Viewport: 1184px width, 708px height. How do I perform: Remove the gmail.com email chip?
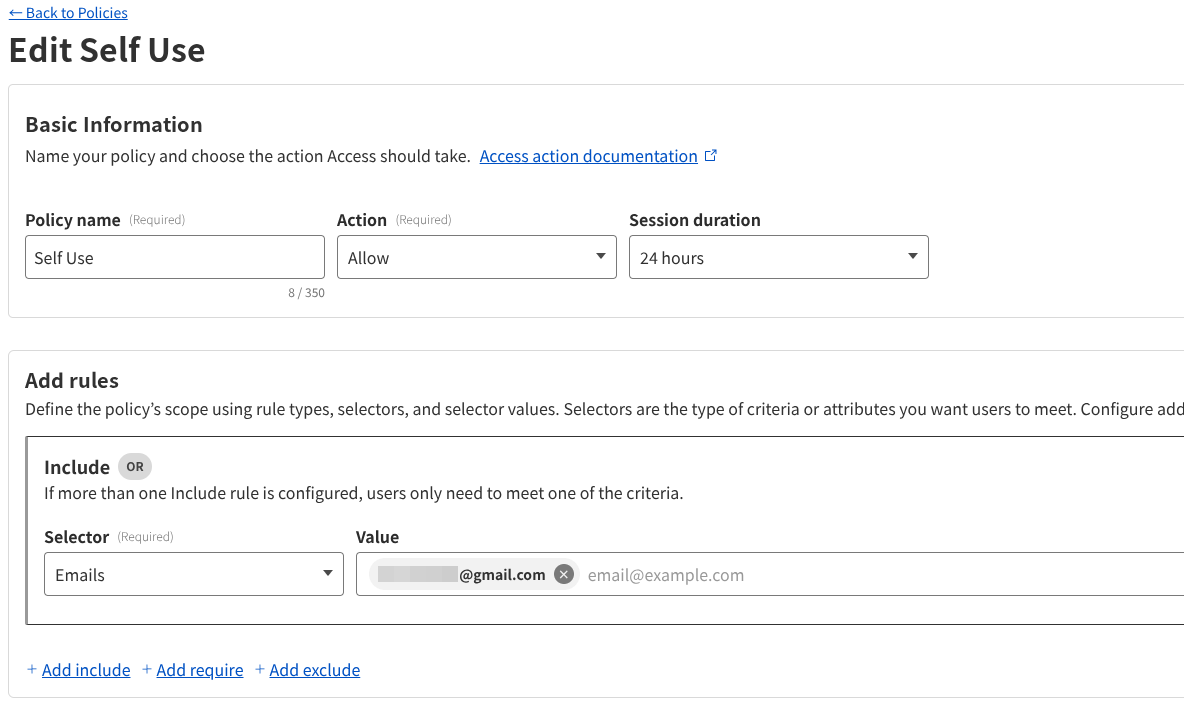(564, 575)
